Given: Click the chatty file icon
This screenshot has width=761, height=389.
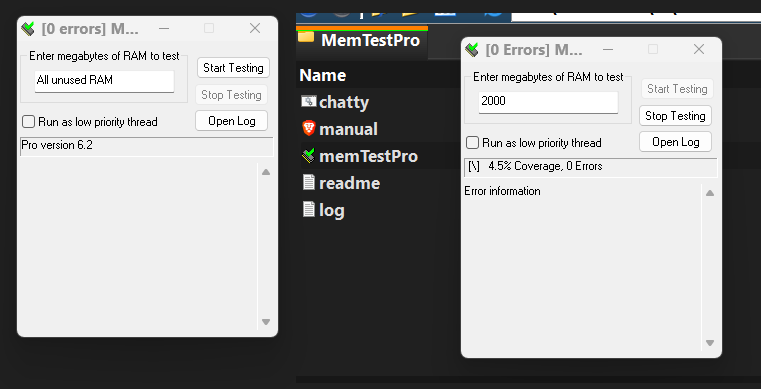Looking at the screenshot, I should 309,101.
